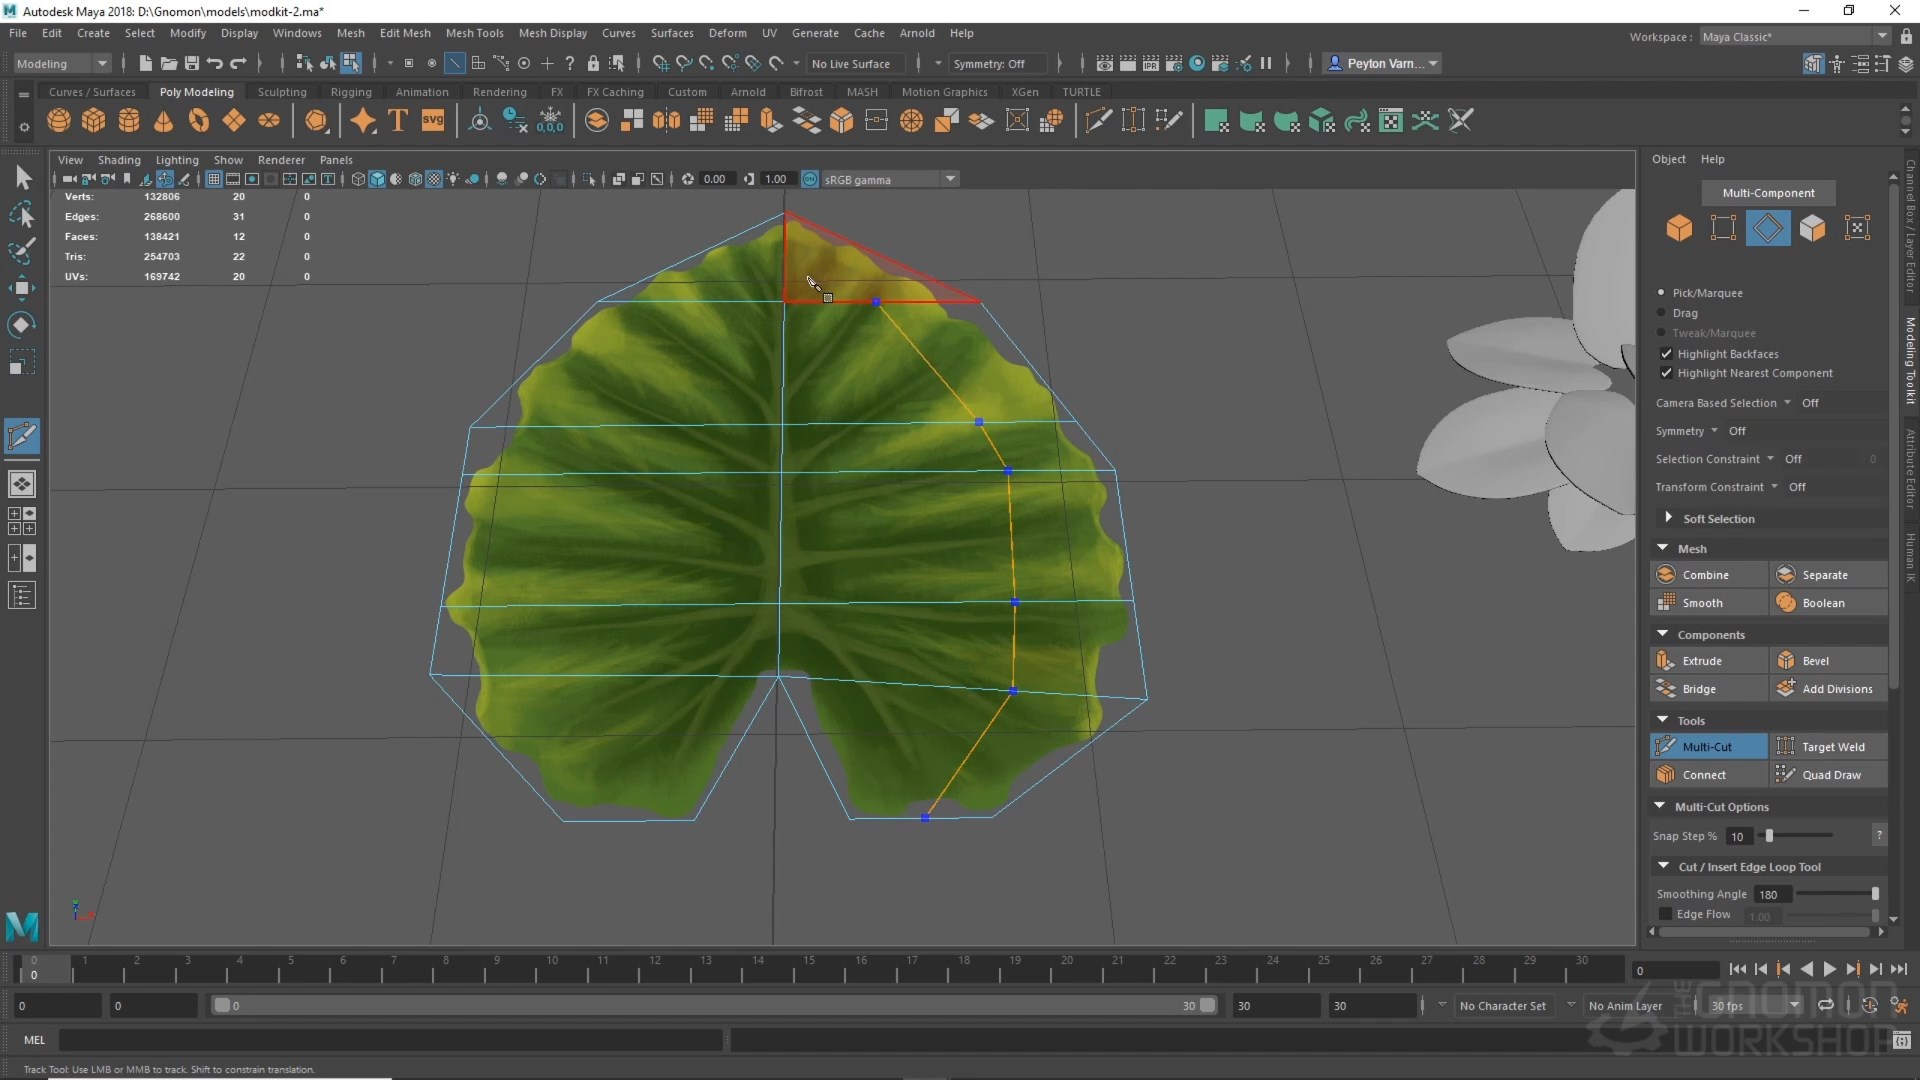Viewport: 1920px width, 1080px height.
Task: Adjust the Snap Step percent slider
Action: tap(1769, 836)
